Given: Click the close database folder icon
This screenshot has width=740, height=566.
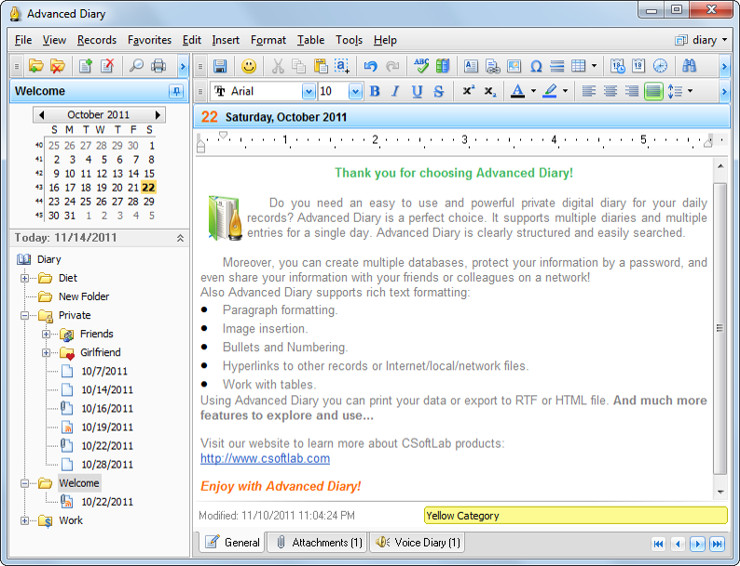Looking at the screenshot, I should [58, 66].
